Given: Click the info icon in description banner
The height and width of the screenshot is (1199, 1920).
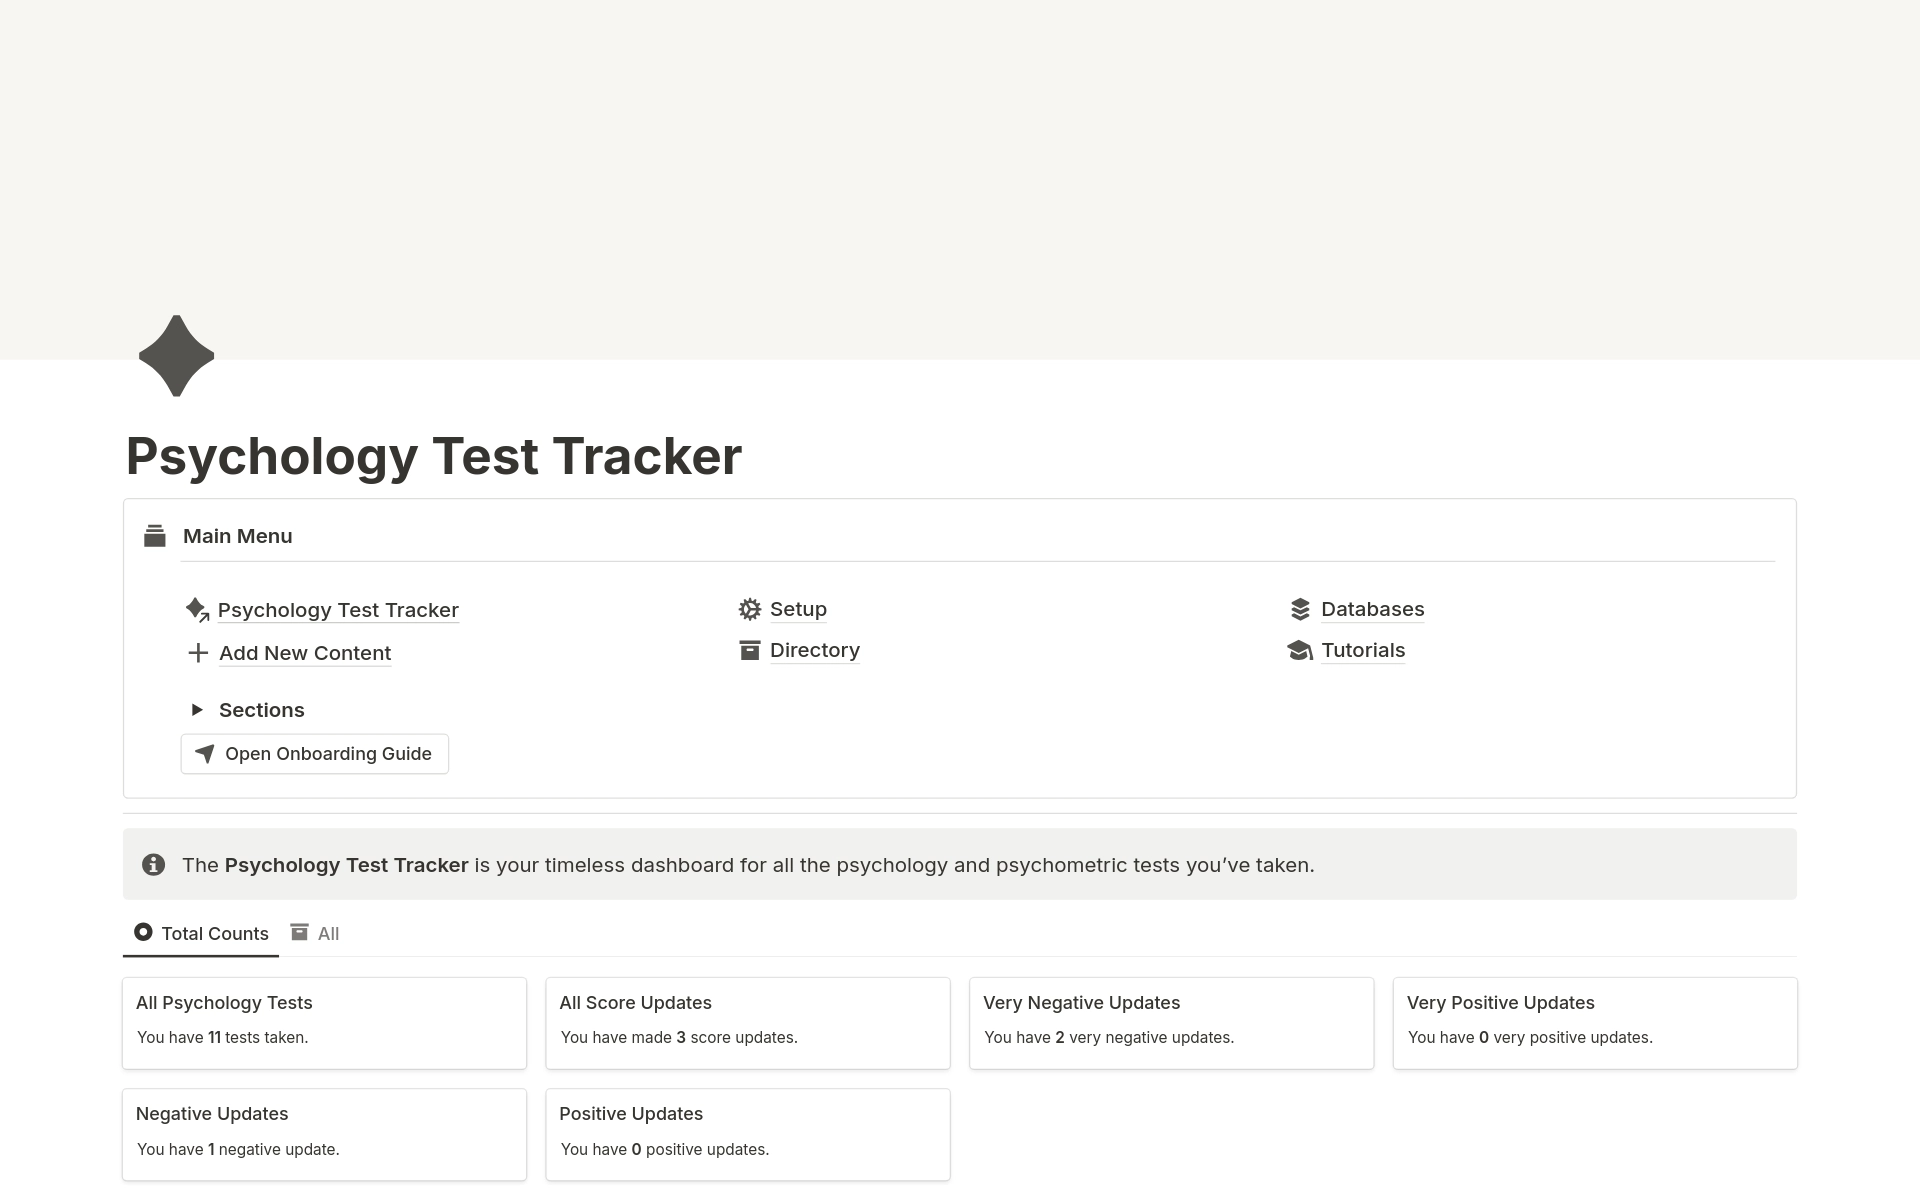Looking at the screenshot, I should click(x=152, y=863).
